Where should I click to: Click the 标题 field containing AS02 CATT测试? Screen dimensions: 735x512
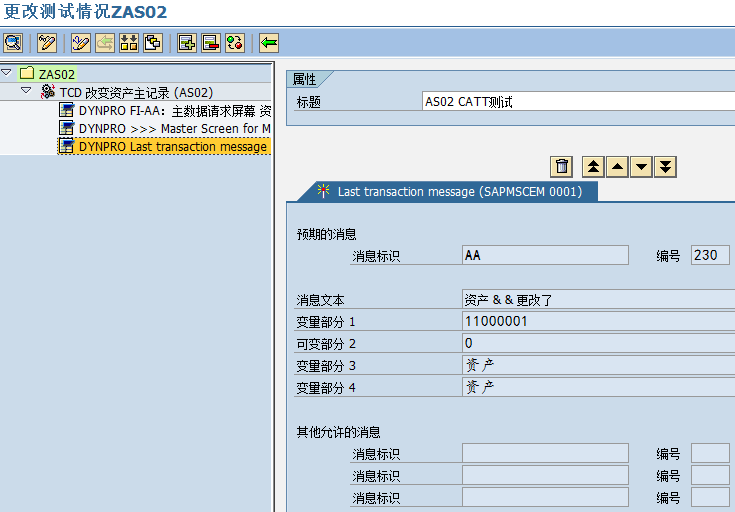(x=578, y=101)
